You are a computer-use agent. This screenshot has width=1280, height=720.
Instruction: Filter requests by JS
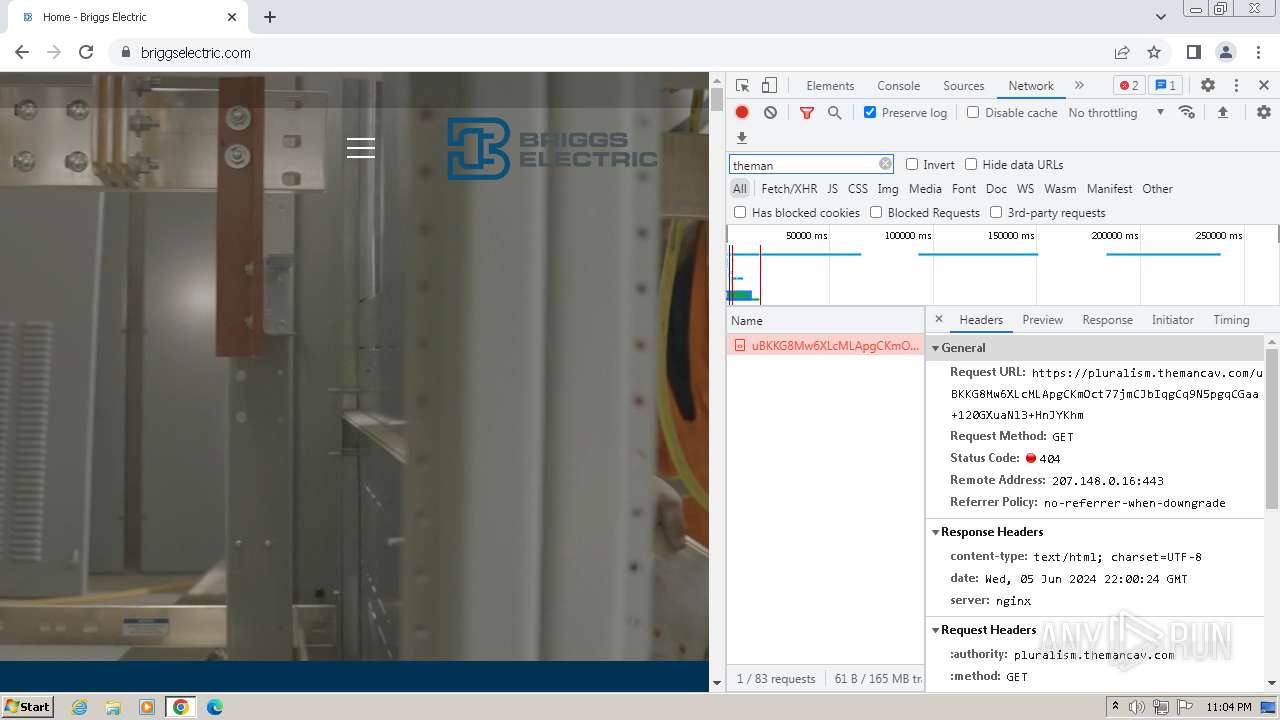pyautogui.click(x=832, y=188)
